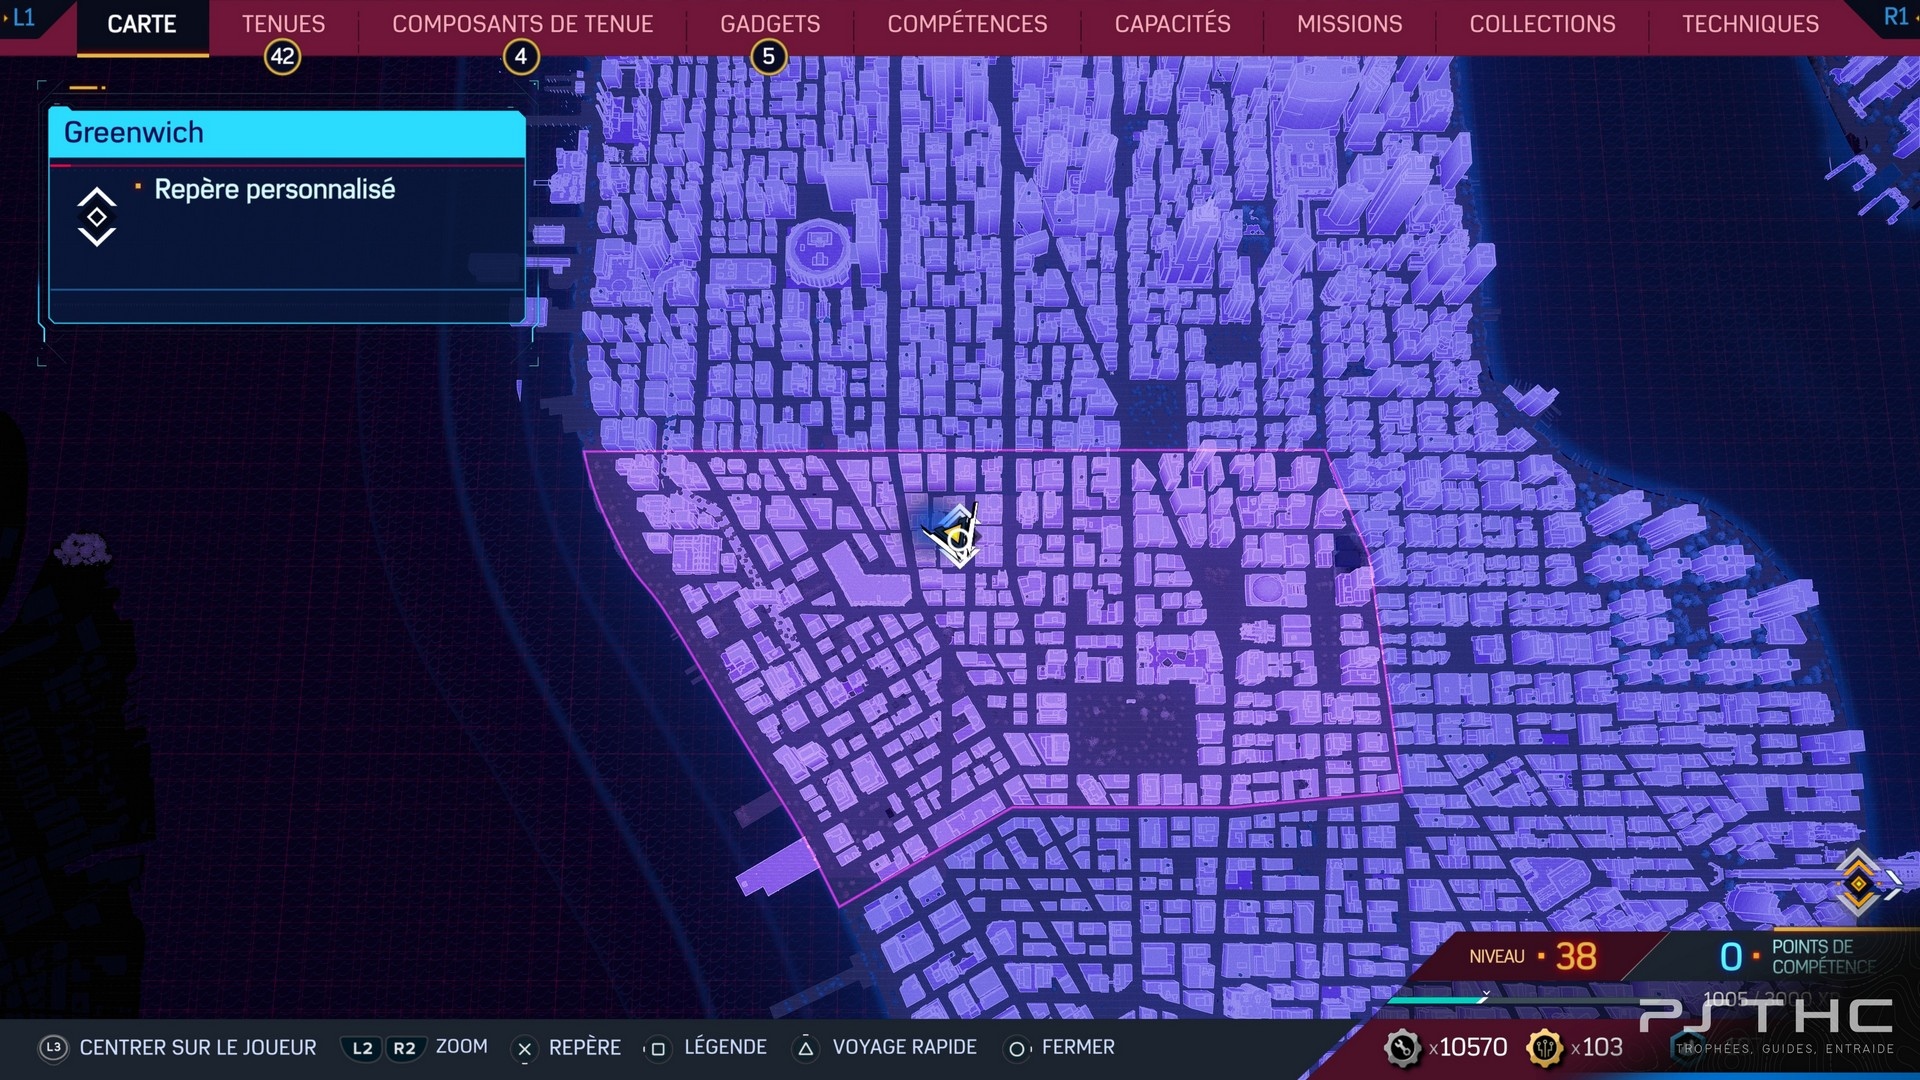This screenshot has width=1920, height=1080.
Task: Open the COMPOSANTS DE TENUE tab
Action: click(x=522, y=24)
